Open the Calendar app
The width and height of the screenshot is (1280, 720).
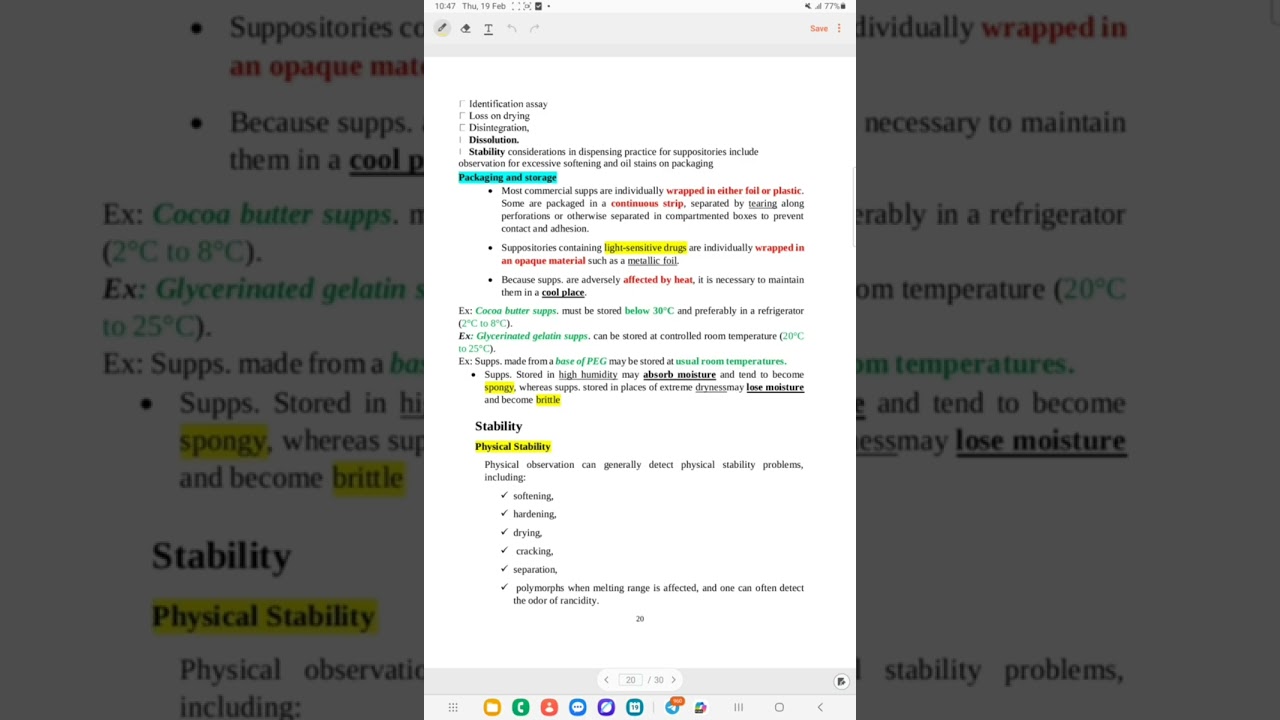pos(635,707)
